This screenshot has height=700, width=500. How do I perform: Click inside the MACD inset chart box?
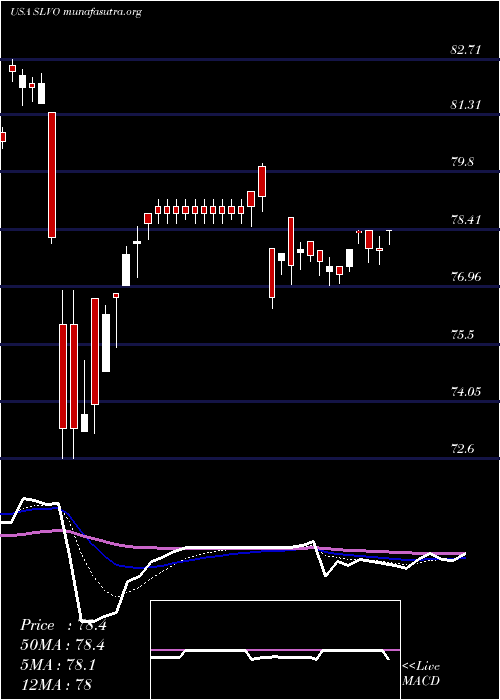tap(275, 650)
